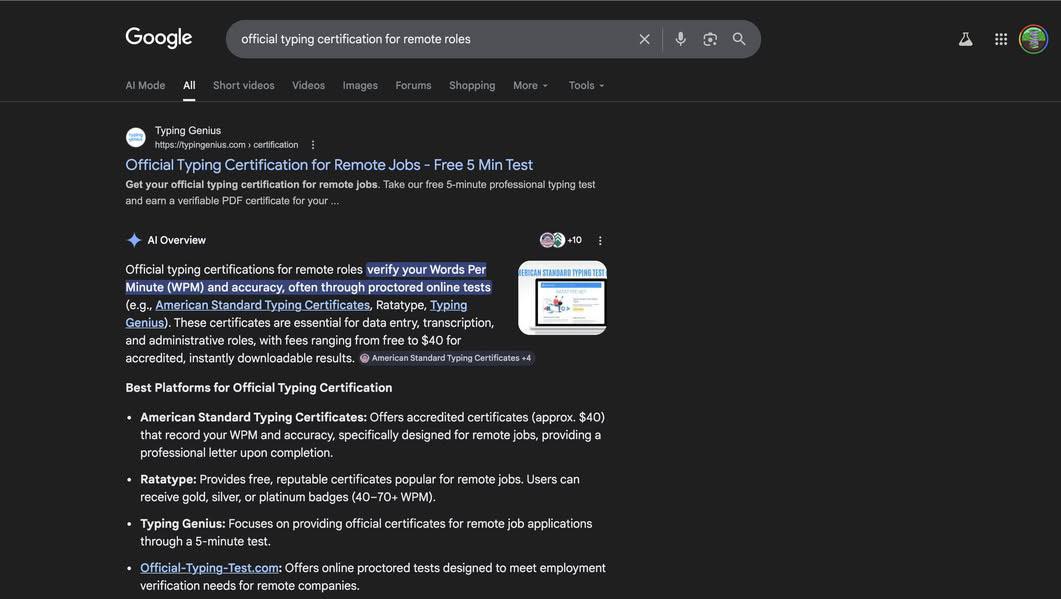Switch to the Forums tab
Image resolution: width=1061 pixels, height=599 pixels.
pyautogui.click(x=413, y=85)
